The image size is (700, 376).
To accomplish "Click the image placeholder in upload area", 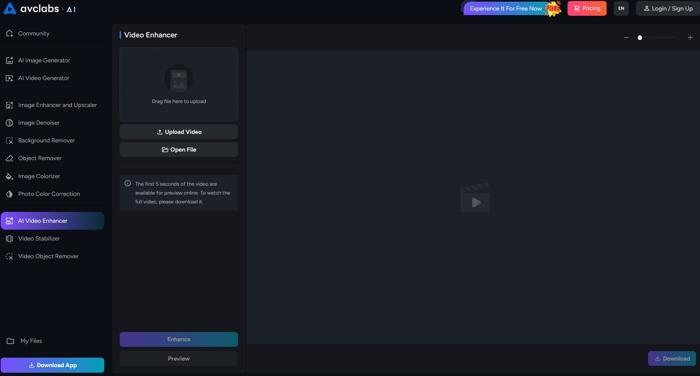I will pyautogui.click(x=179, y=79).
